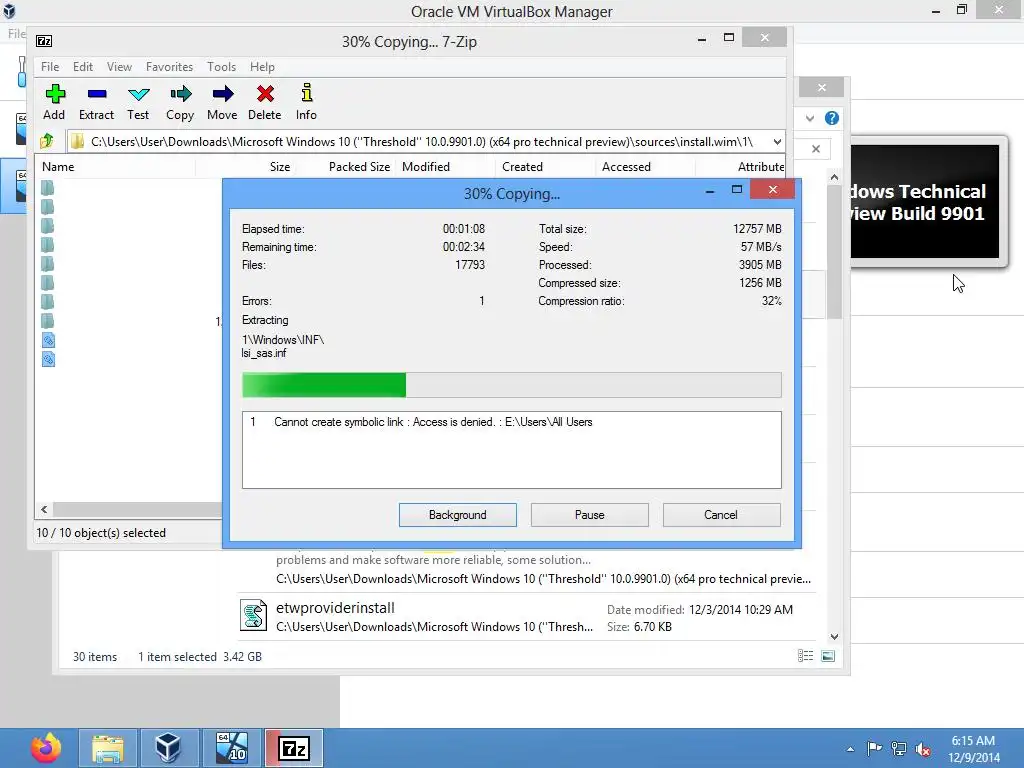The image size is (1024, 768).
Task: Select the last file icon in 7-Zip list
Action: click(48, 359)
